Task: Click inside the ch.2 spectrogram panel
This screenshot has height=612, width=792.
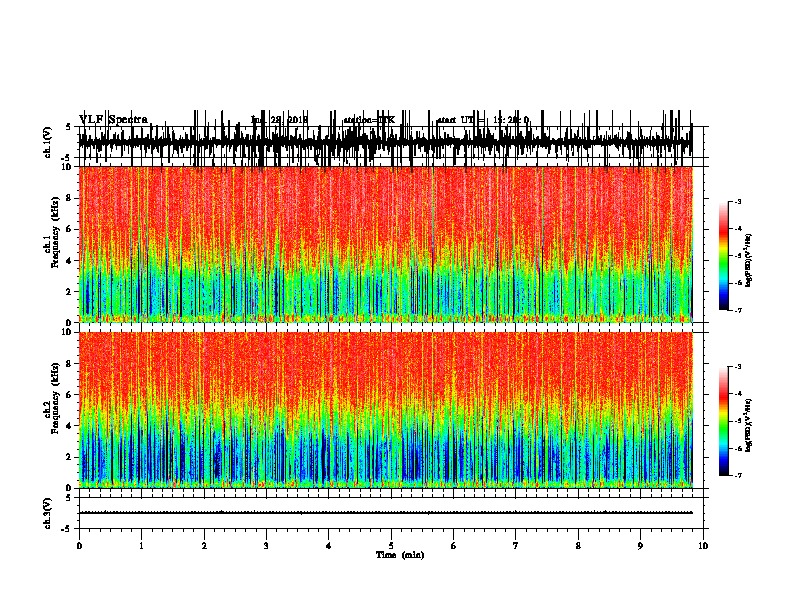Action: [386, 410]
